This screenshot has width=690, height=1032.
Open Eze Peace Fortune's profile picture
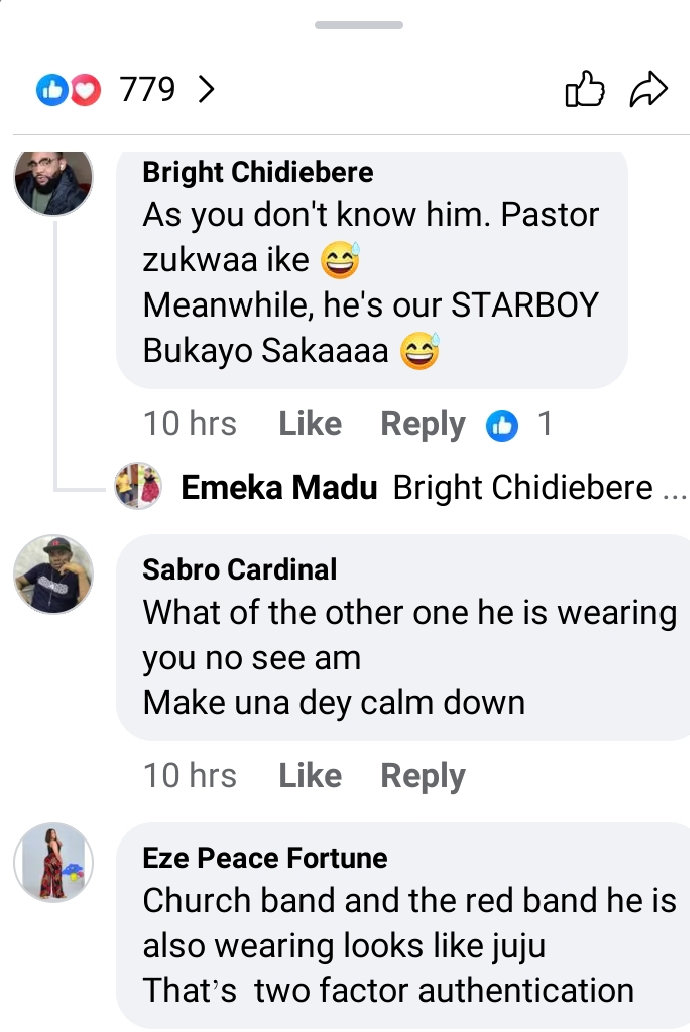coord(54,862)
